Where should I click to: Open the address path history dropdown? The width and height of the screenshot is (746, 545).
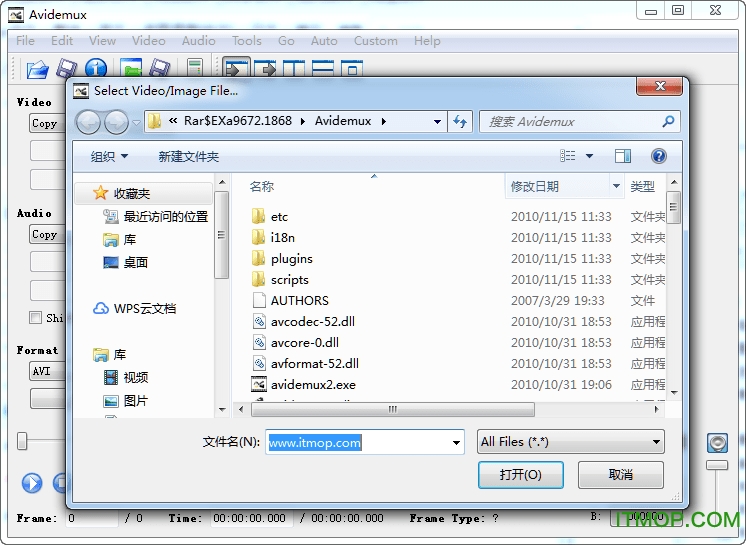(437, 122)
